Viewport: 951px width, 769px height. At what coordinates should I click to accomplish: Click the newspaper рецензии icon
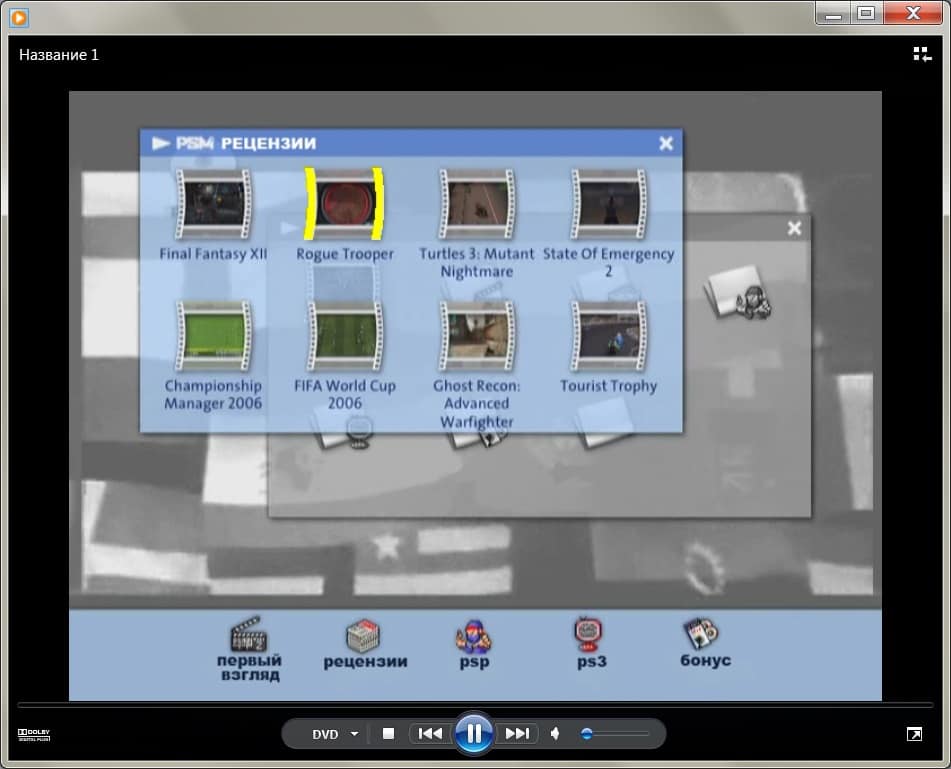363,635
